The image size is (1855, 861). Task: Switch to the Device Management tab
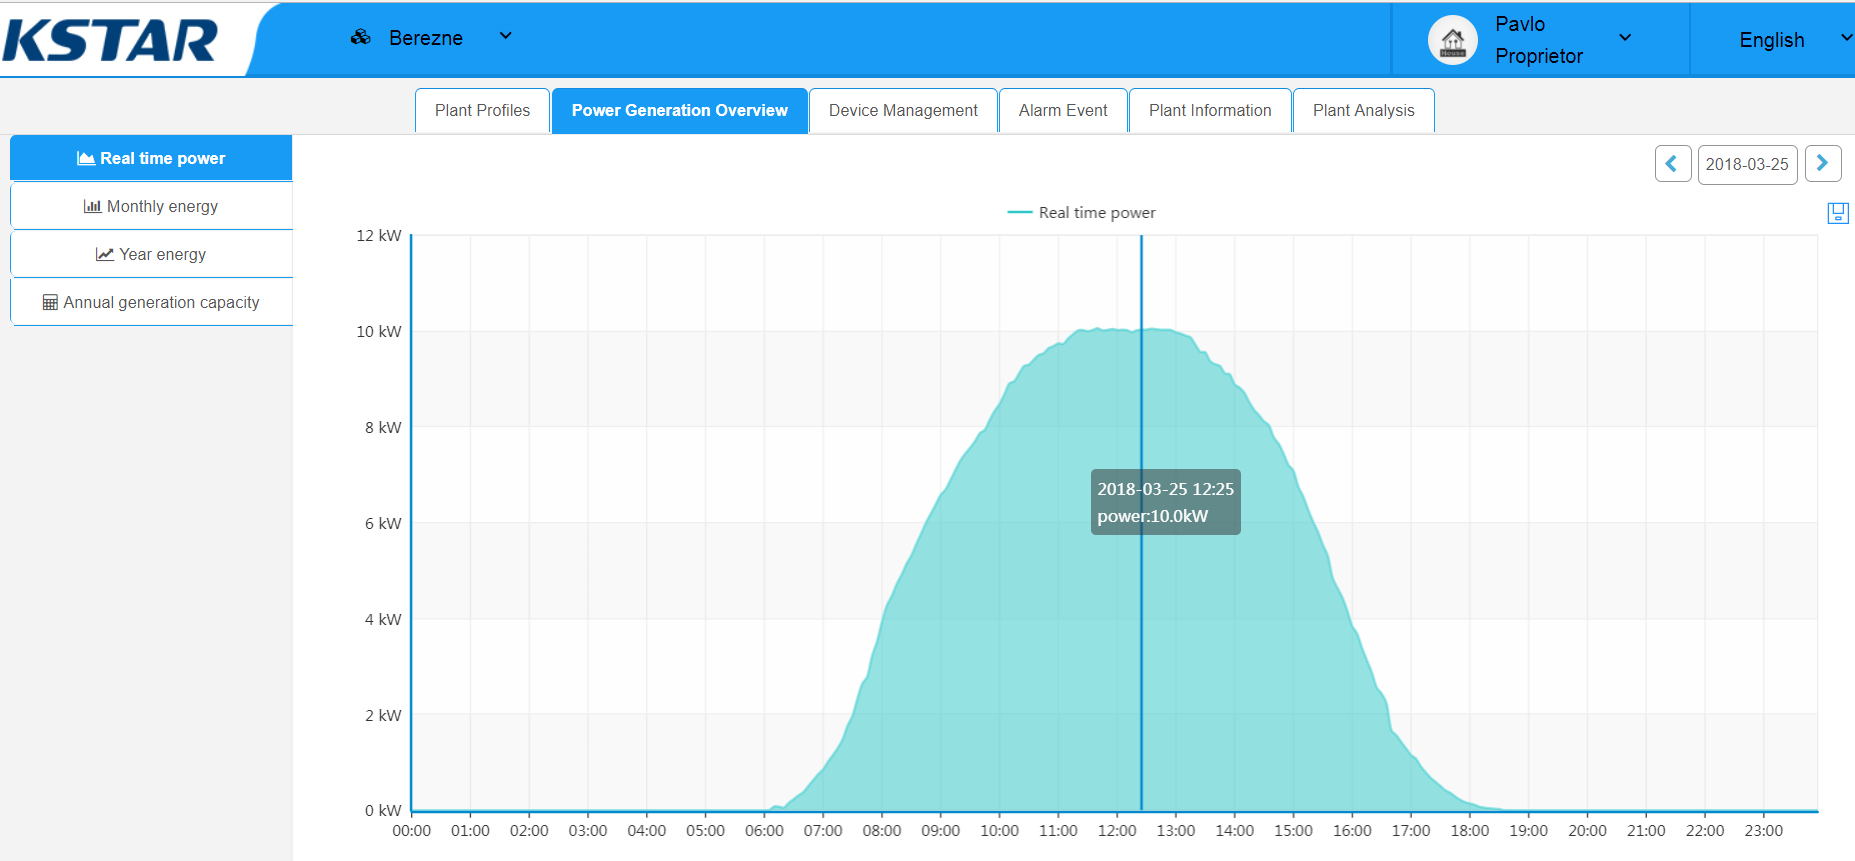point(903,110)
